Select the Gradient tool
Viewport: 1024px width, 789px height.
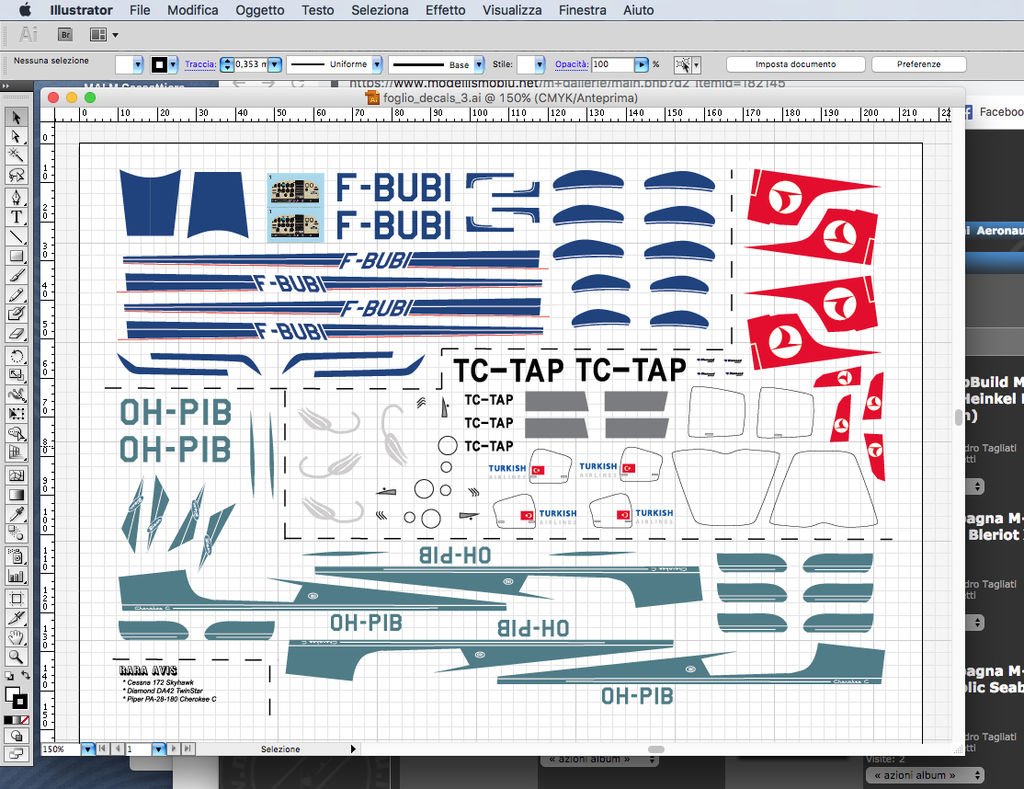pyautogui.click(x=16, y=494)
